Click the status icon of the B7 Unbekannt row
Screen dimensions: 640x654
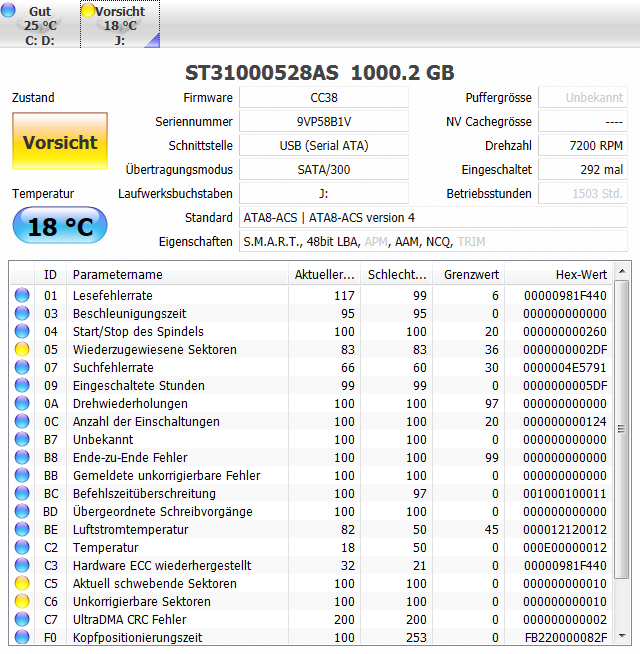22,439
